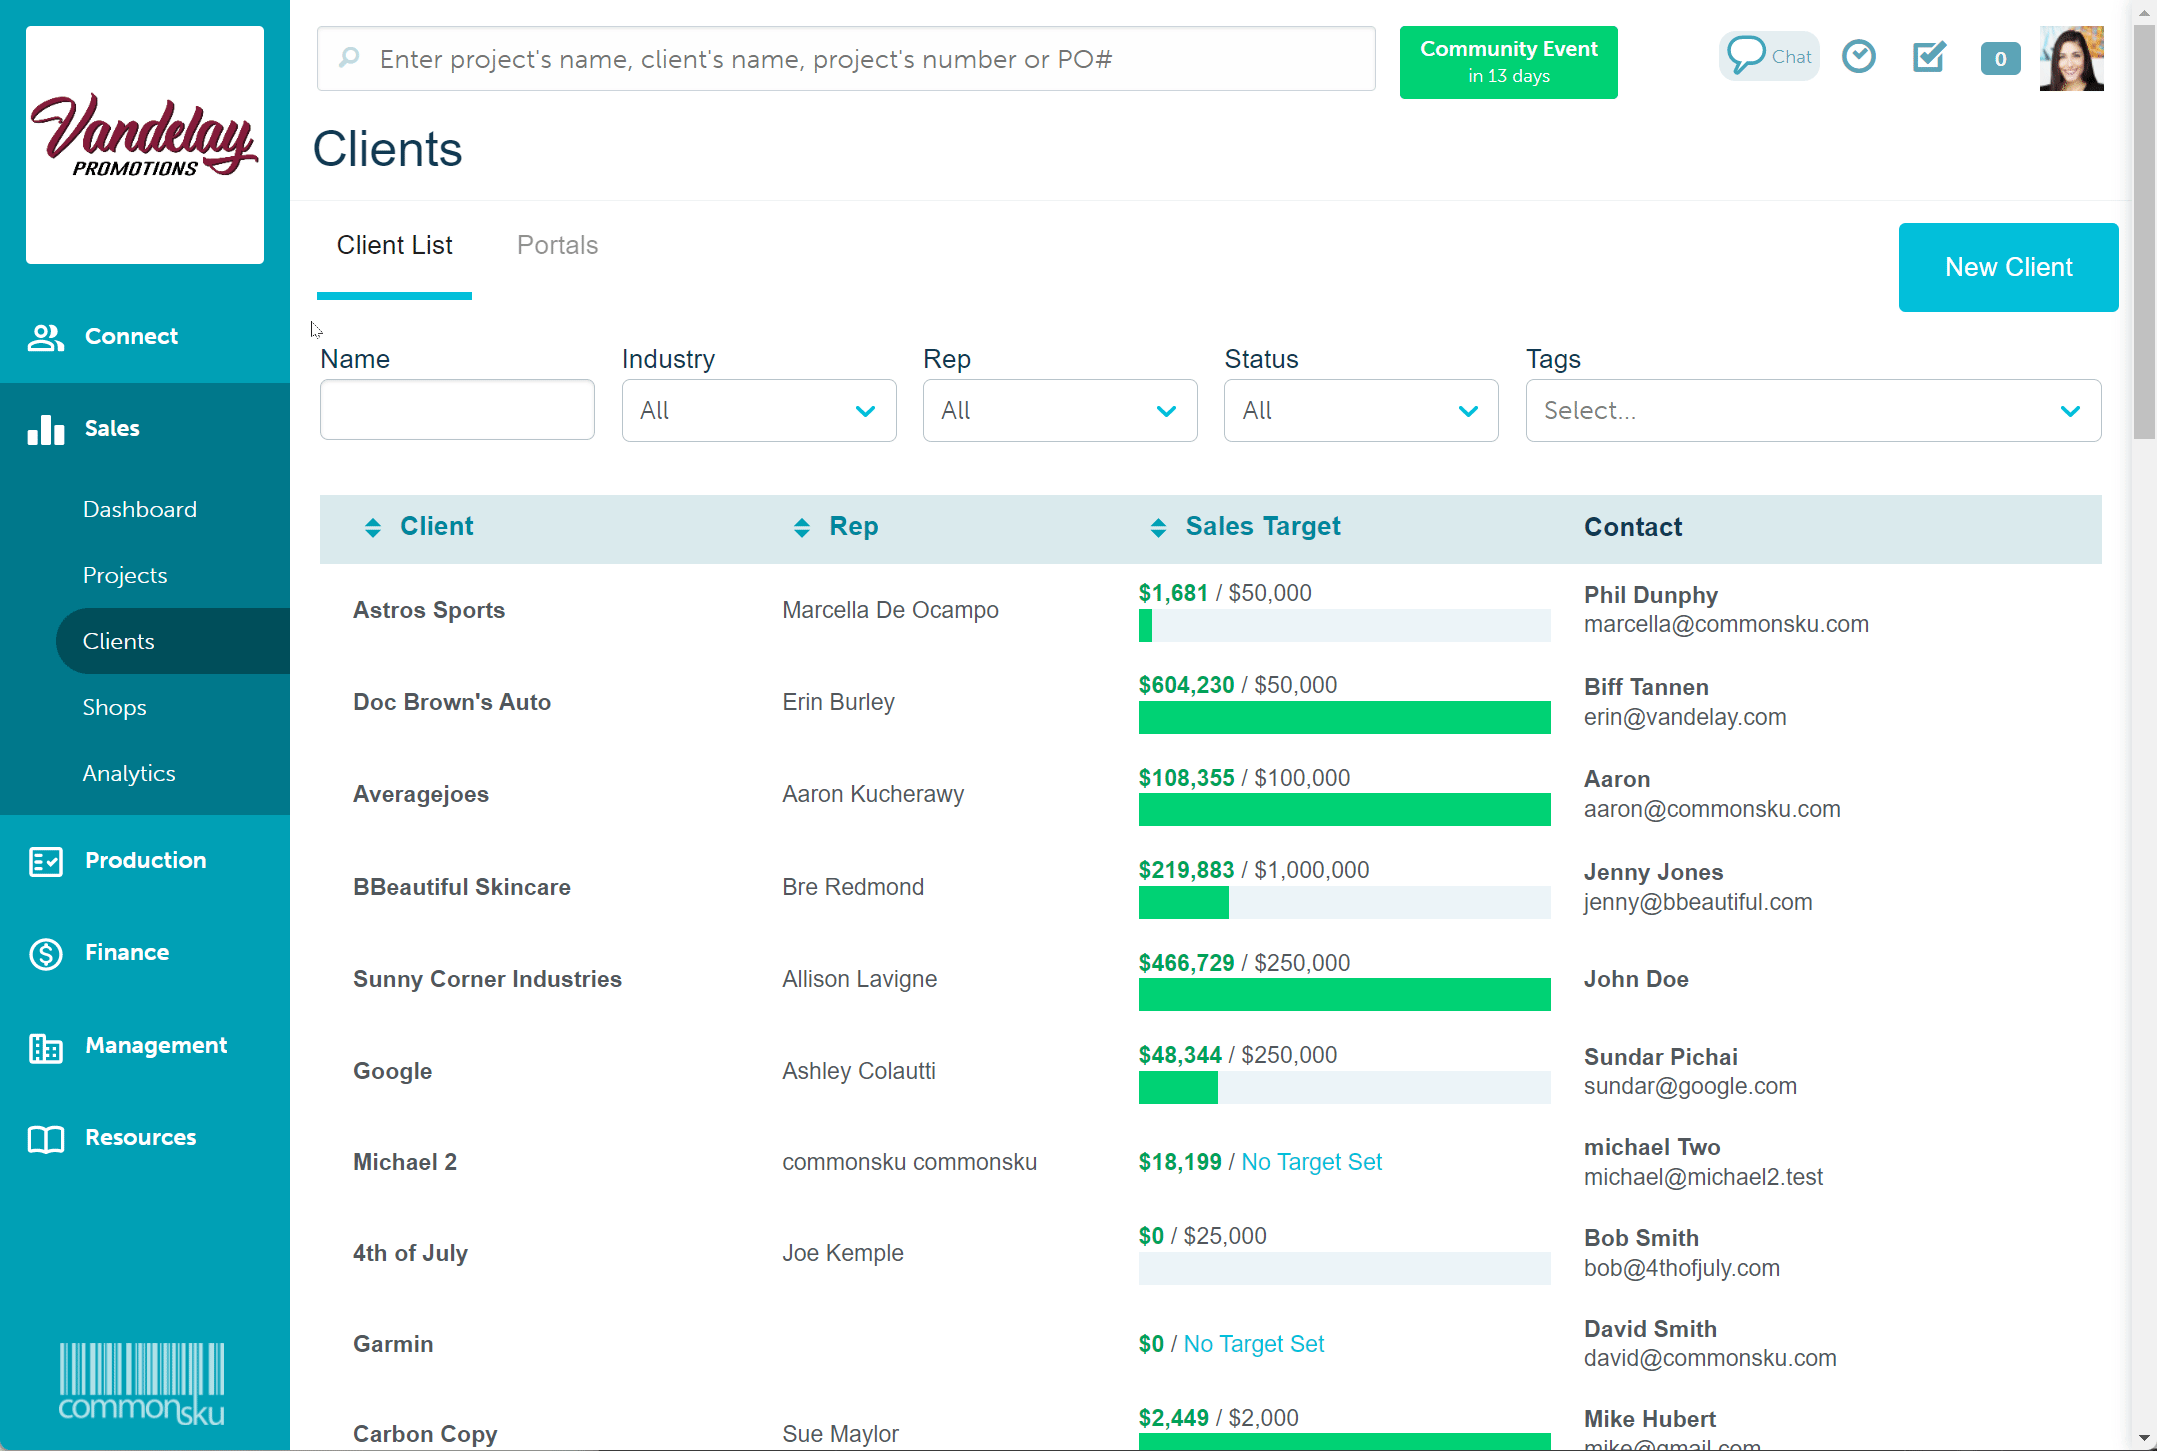Screen dimensions: 2157x1451
Task: Open the Industry filter dropdown
Action: (x=758, y=410)
